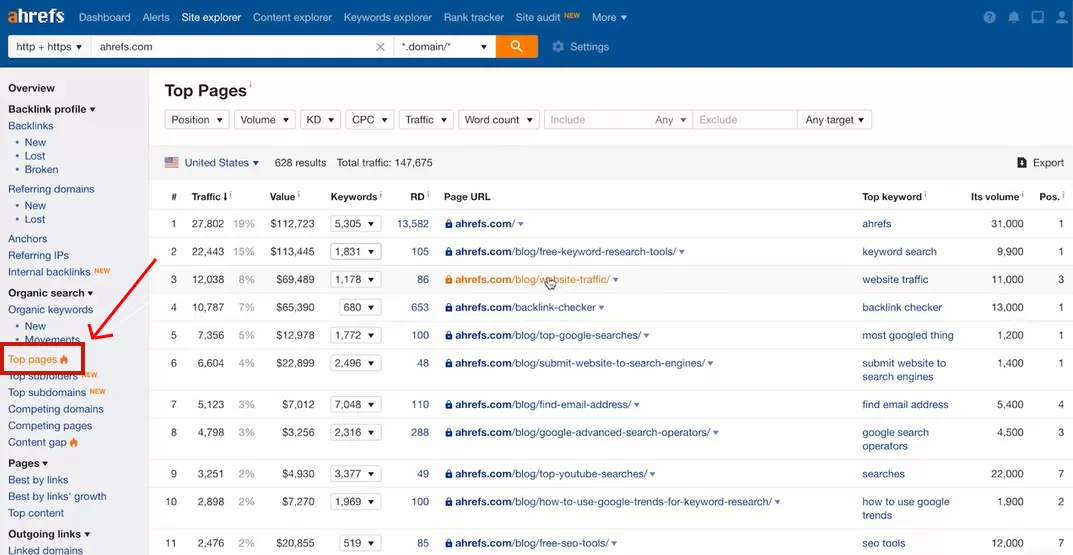Open the *.domain/* mode dropdown
Viewport: 1073px width, 555px height.
click(x=445, y=47)
